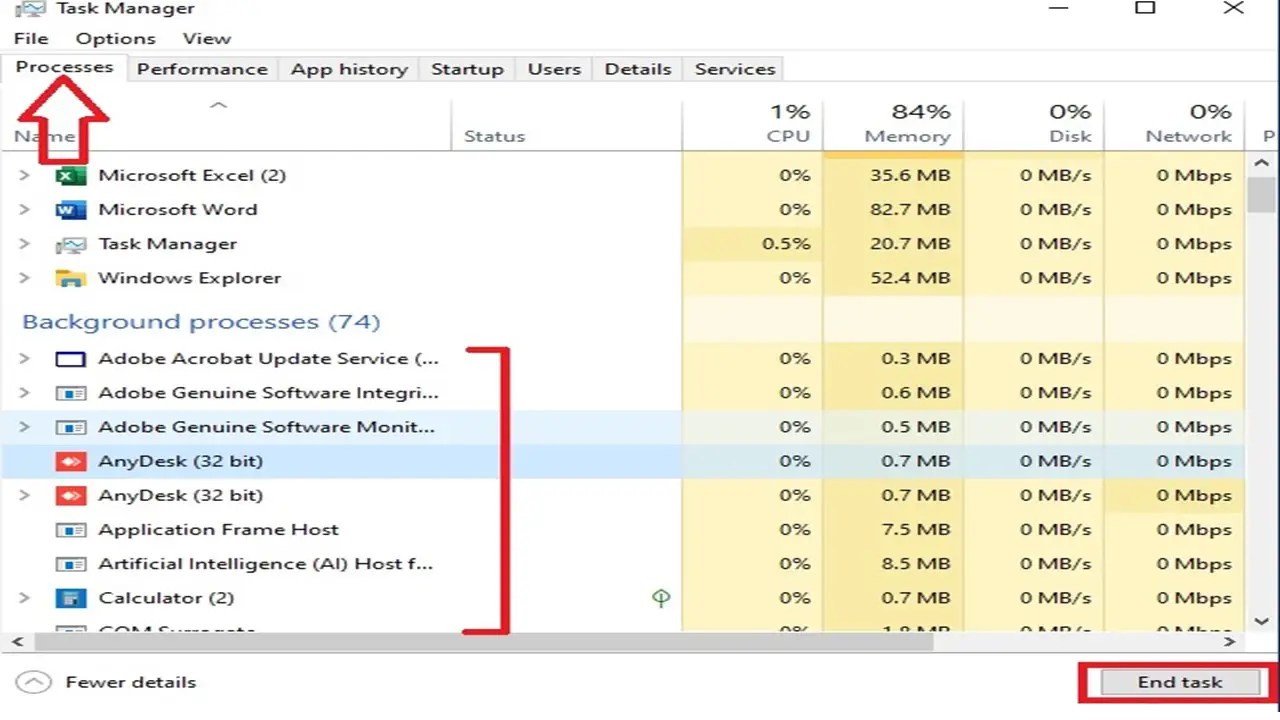Open the File menu
Viewport: 1280px width, 720px height.
point(31,38)
